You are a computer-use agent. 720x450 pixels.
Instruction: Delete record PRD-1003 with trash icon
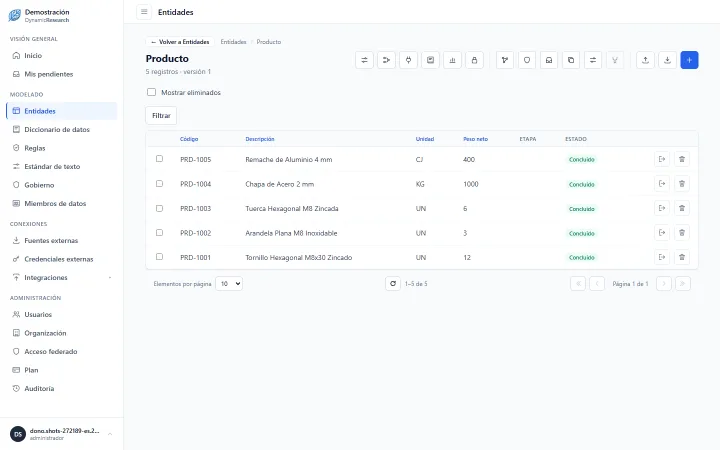pyautogui.click(x=682, y=208)
